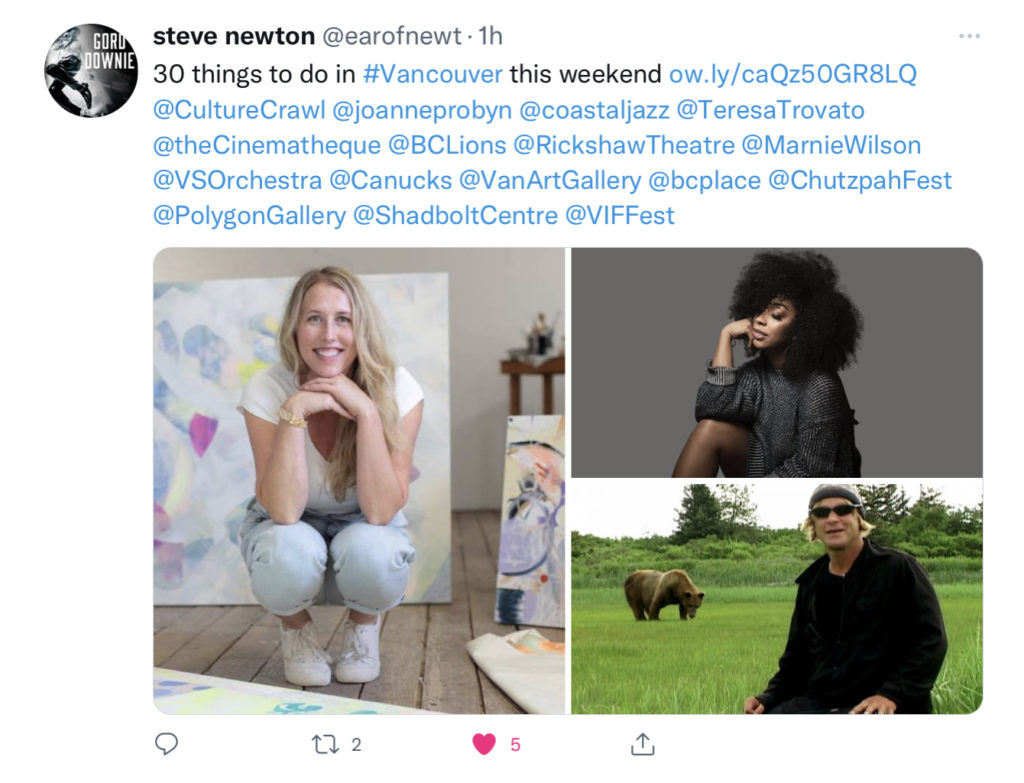This screenshot has width=1024, height=783.
Task: Open the share upload icon
Action: [643, 744]
